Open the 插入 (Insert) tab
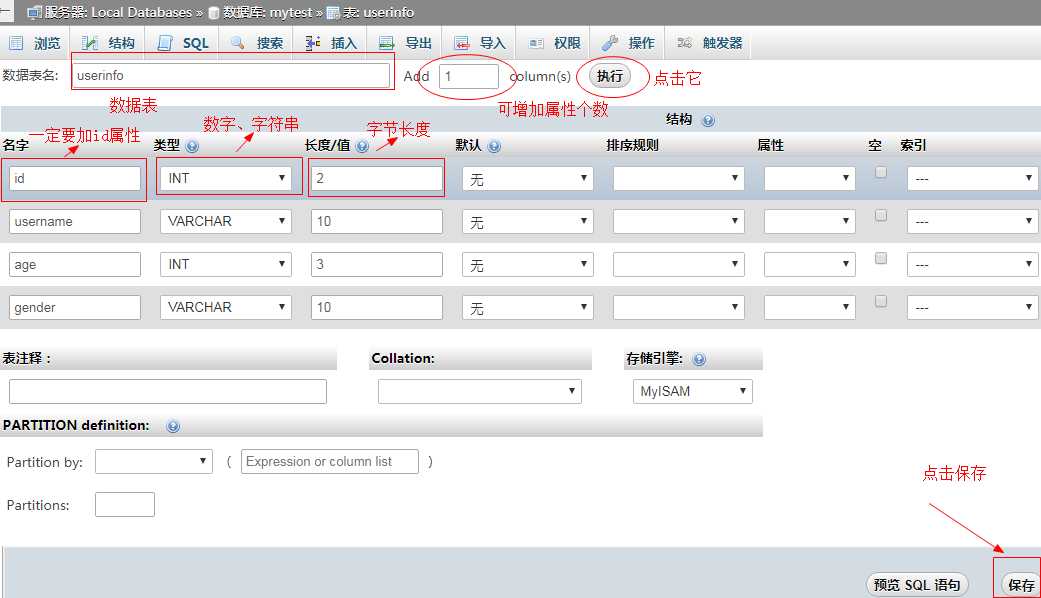1041x598 pixels. [x=331, y=43]
